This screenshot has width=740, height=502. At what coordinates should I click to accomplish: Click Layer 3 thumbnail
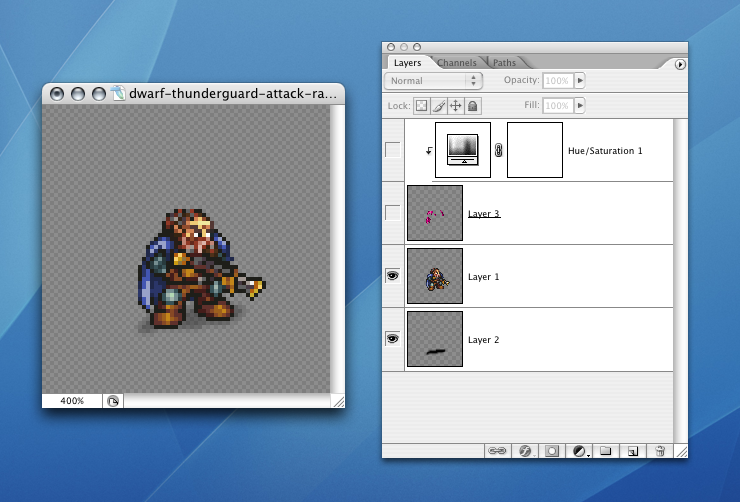tap(435, 213)
